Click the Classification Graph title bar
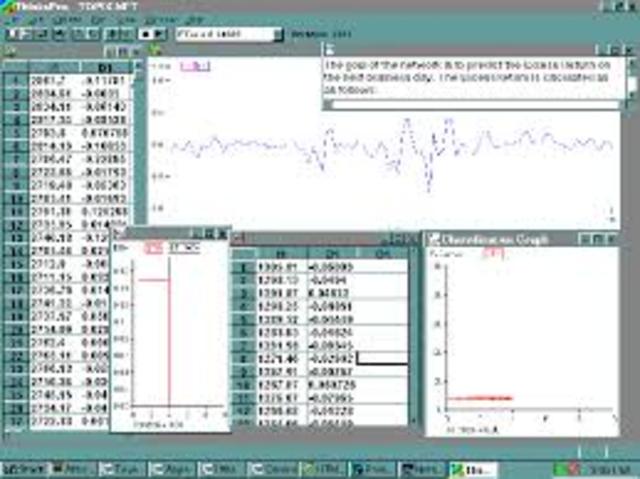This screenshot has width=640, height=479. click(x=522, y=239)
